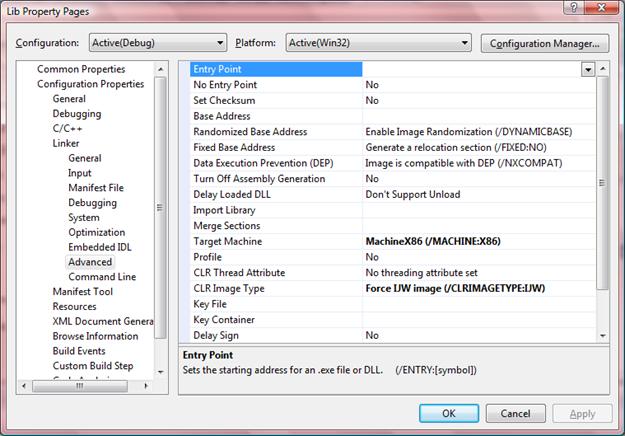Select the Custom Build Step tree node

pyautogui.click(x=93, y=365)
